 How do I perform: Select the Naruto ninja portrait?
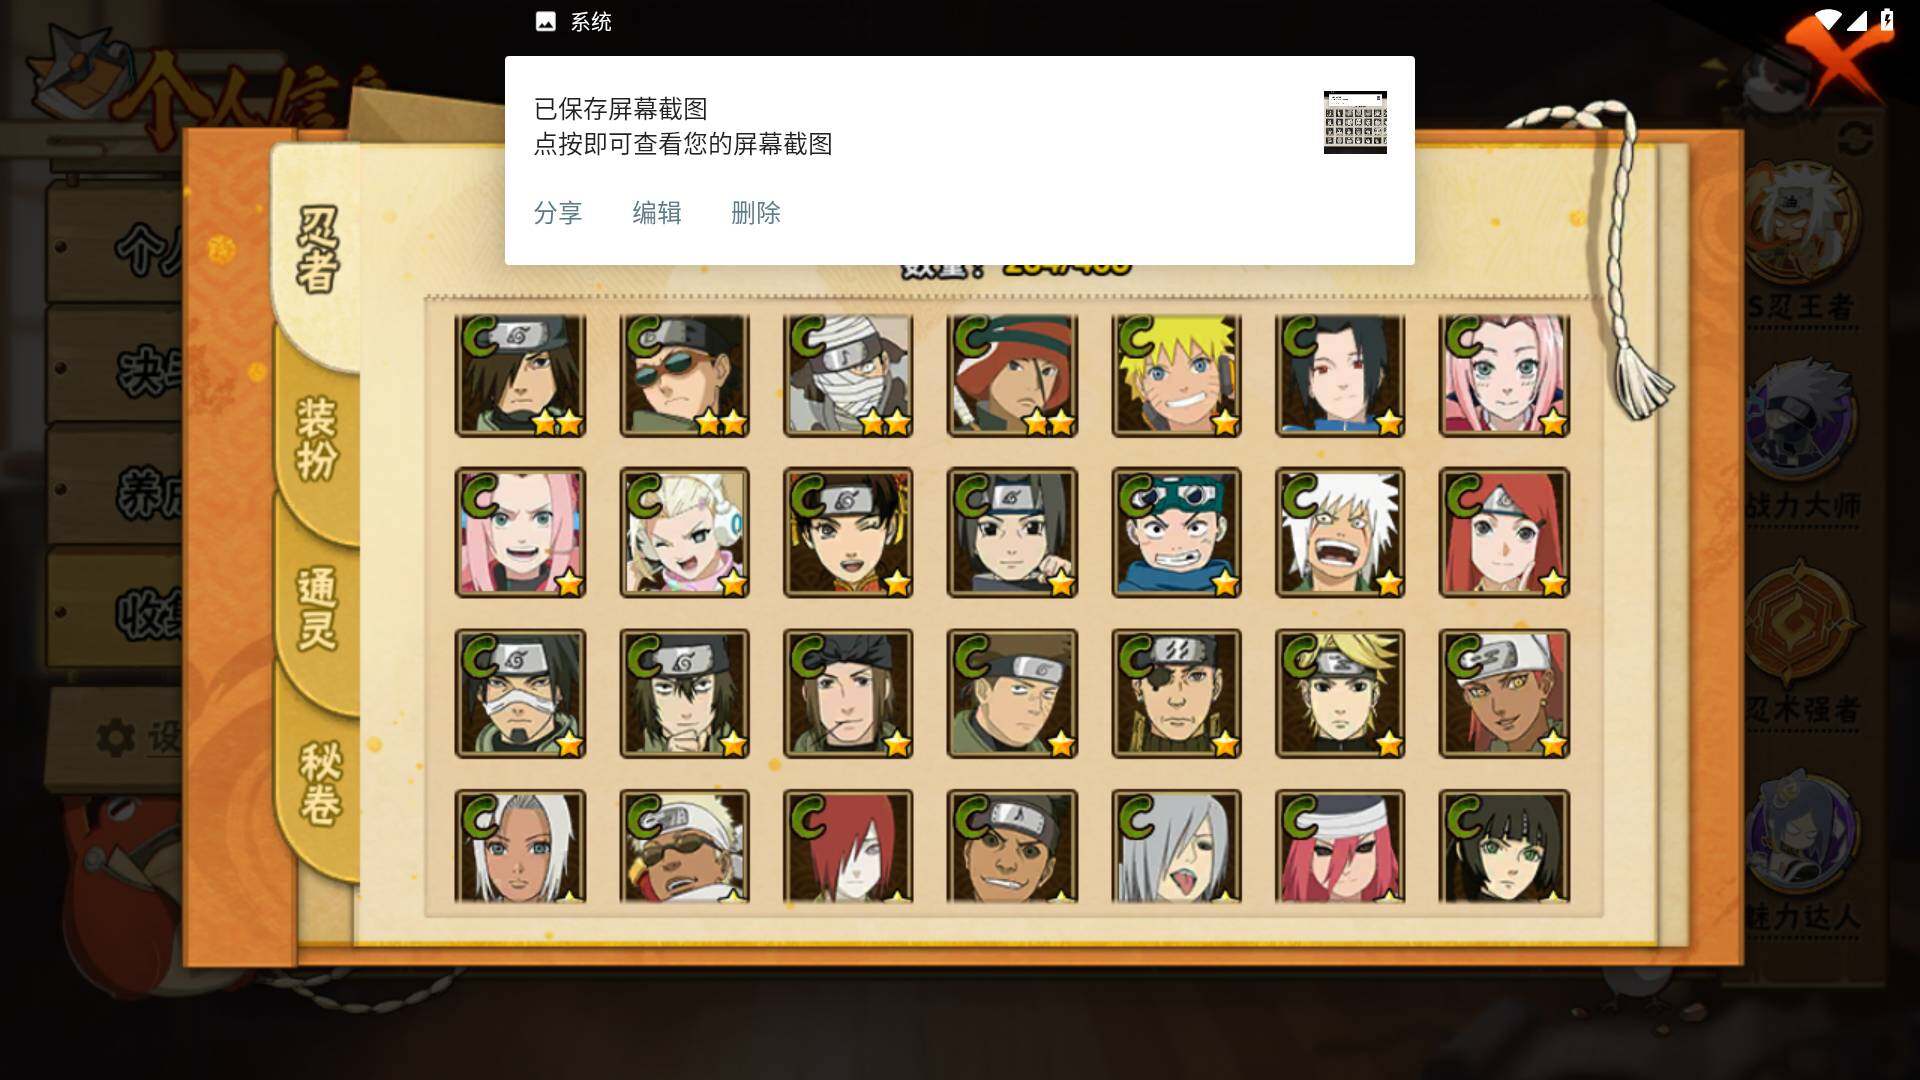pos(1176,375)
